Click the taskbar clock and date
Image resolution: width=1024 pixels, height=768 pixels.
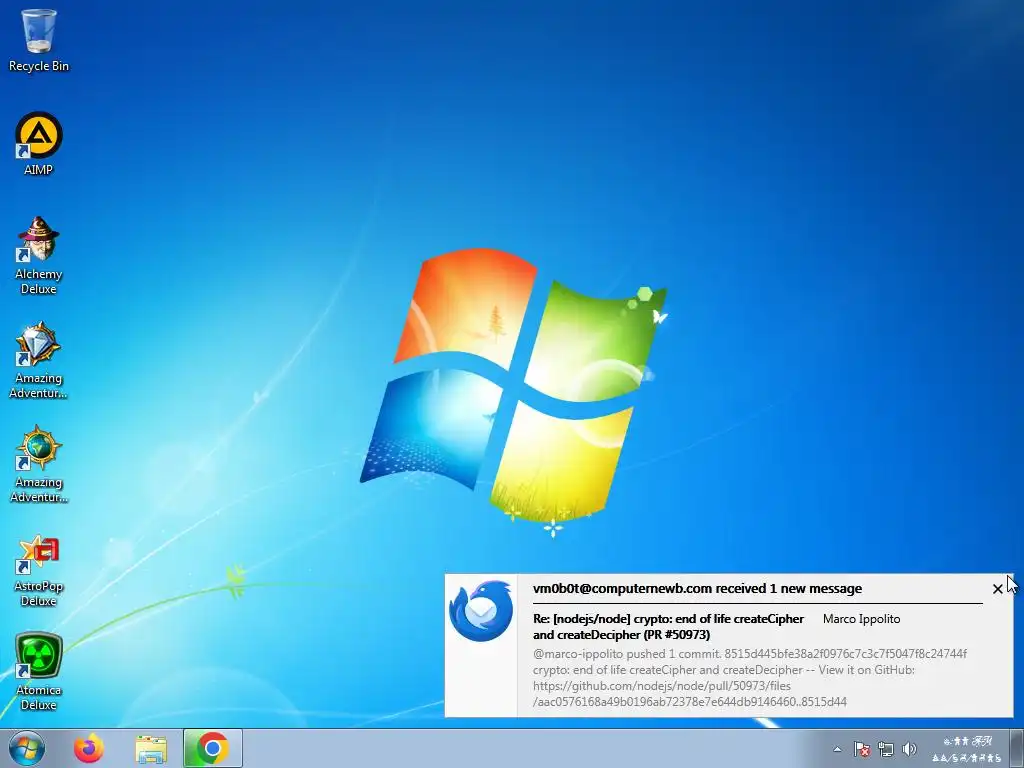[x=967, y=749]
